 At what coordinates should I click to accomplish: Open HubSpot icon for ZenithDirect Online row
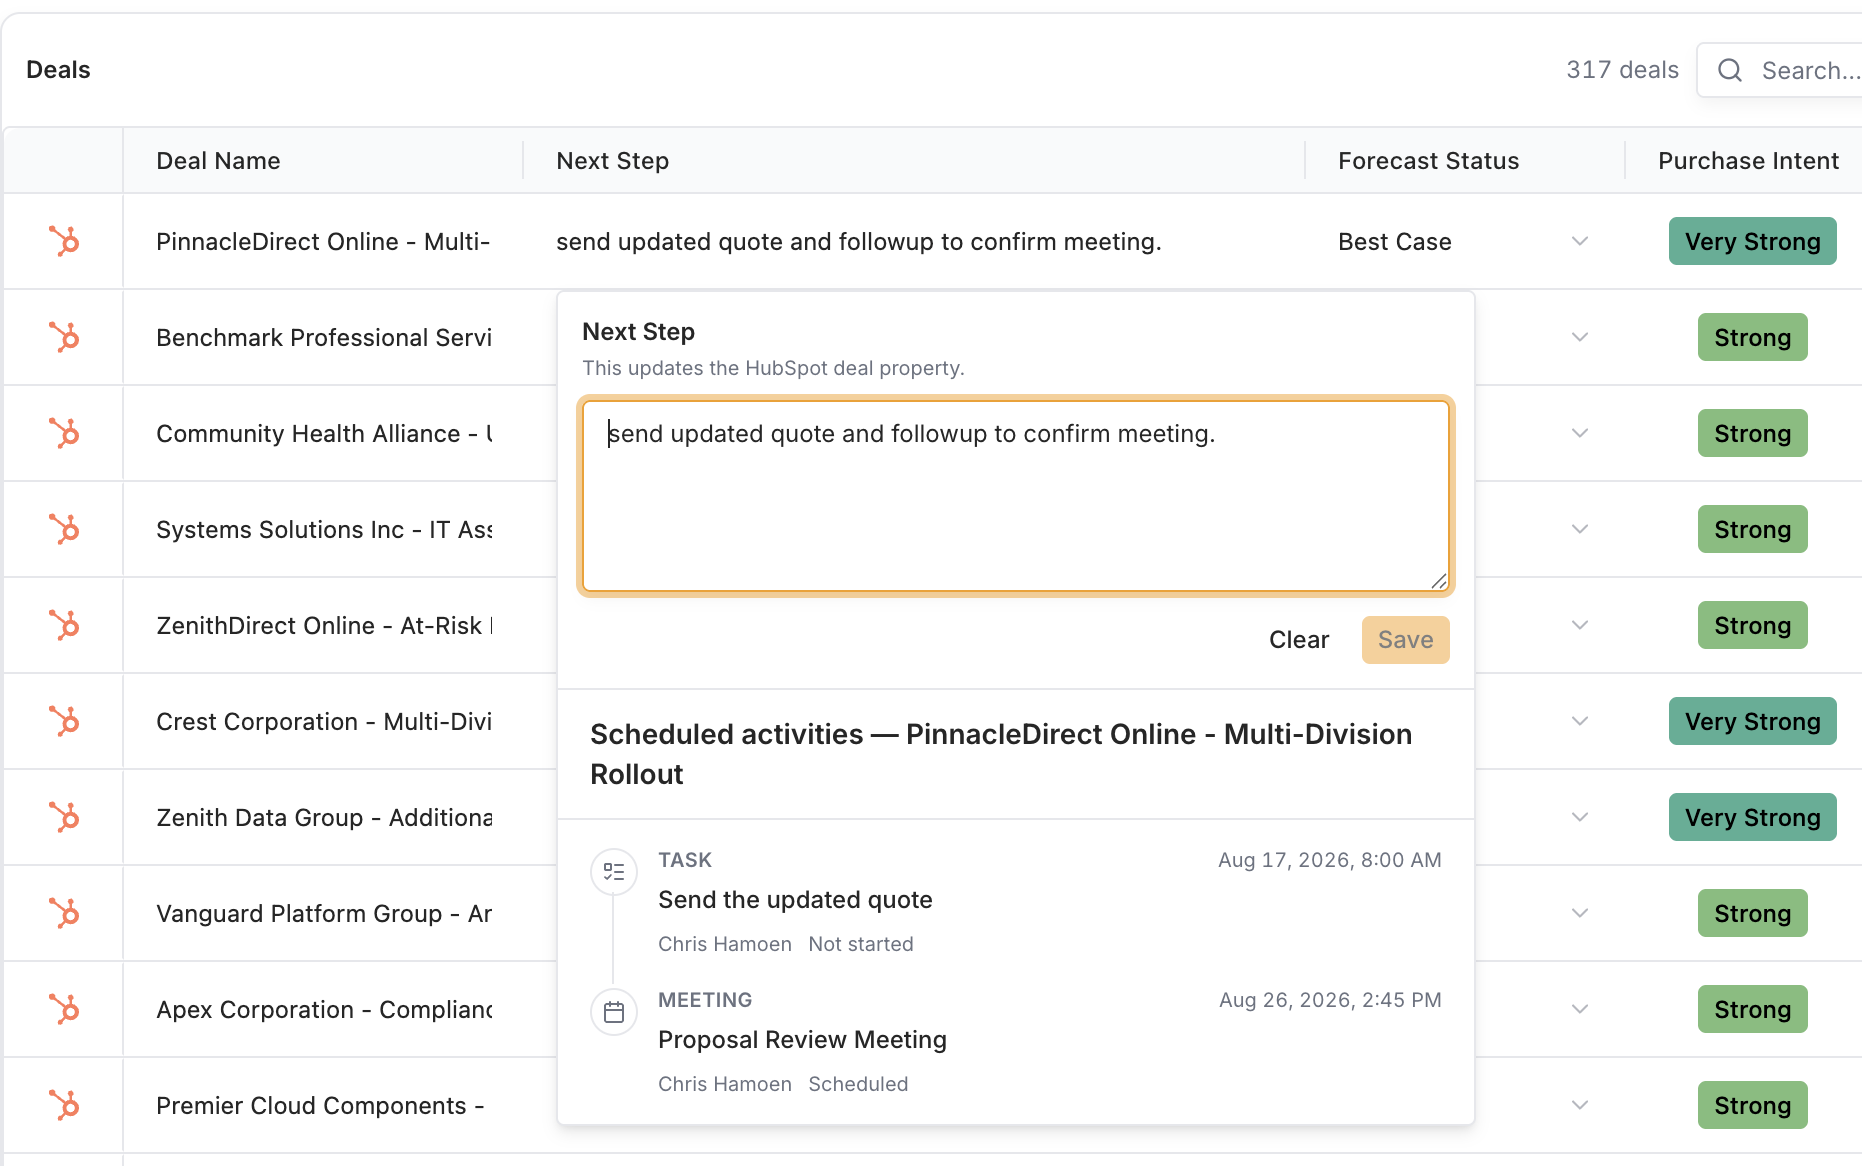64,625
